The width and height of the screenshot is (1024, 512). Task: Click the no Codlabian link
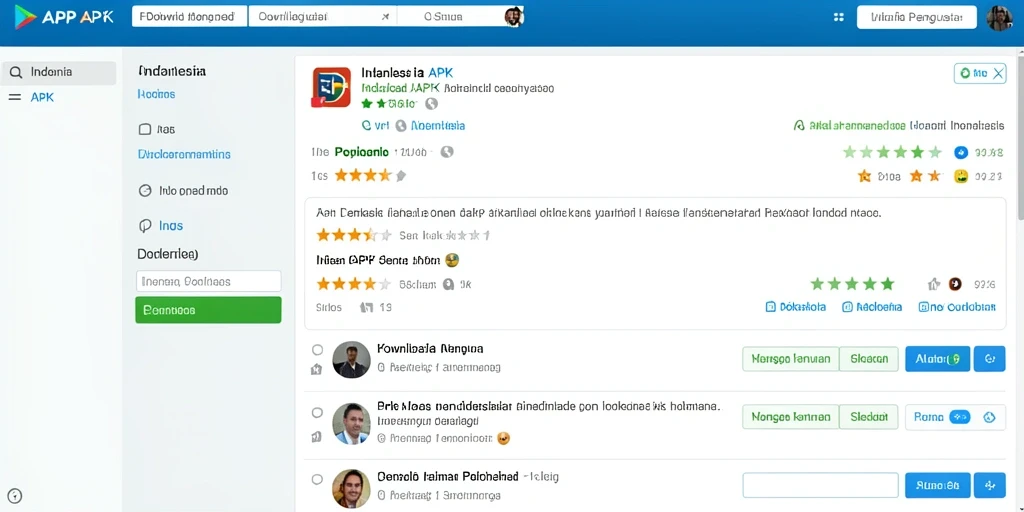tap(957, 307)
